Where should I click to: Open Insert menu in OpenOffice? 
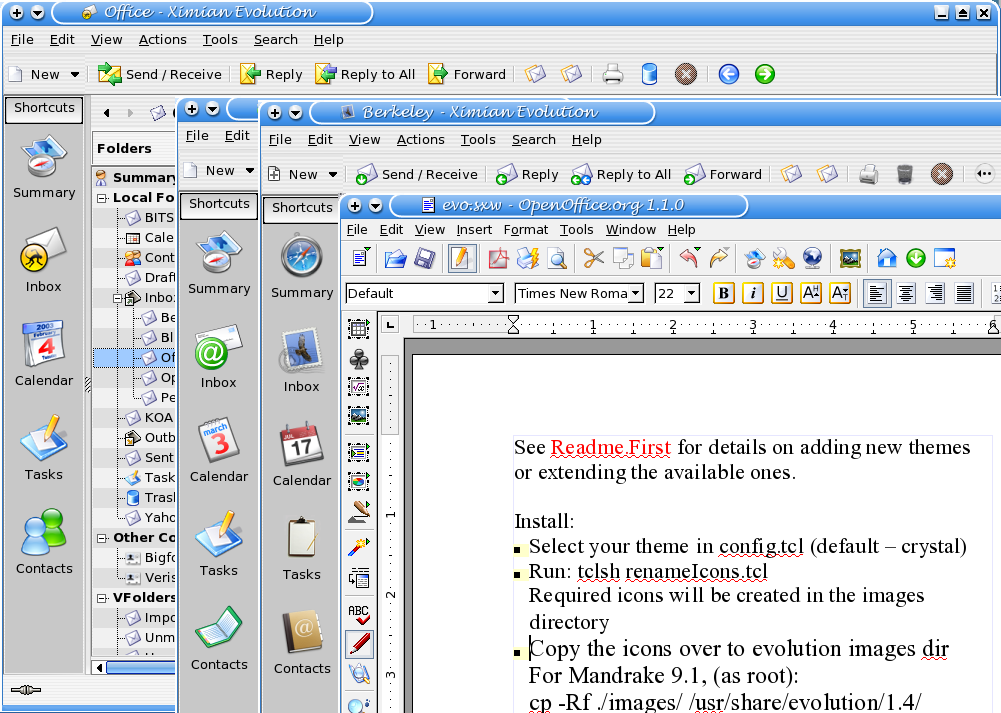(x=474, y=230)
